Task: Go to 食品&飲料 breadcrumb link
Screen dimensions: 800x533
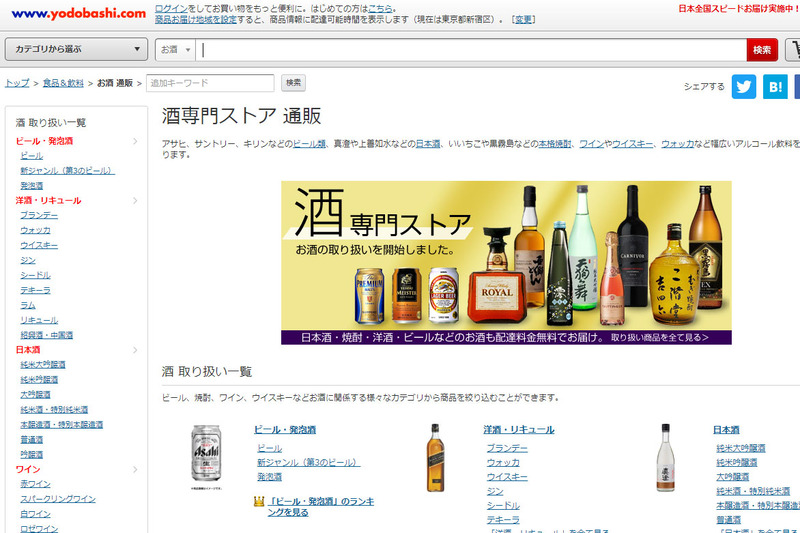Action: [63, 83]
